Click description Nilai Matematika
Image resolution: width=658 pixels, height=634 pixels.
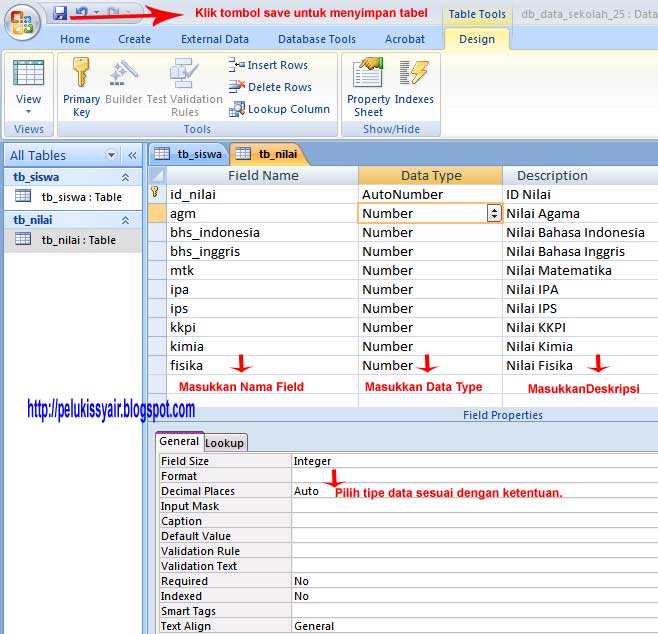tap(559, 271)
